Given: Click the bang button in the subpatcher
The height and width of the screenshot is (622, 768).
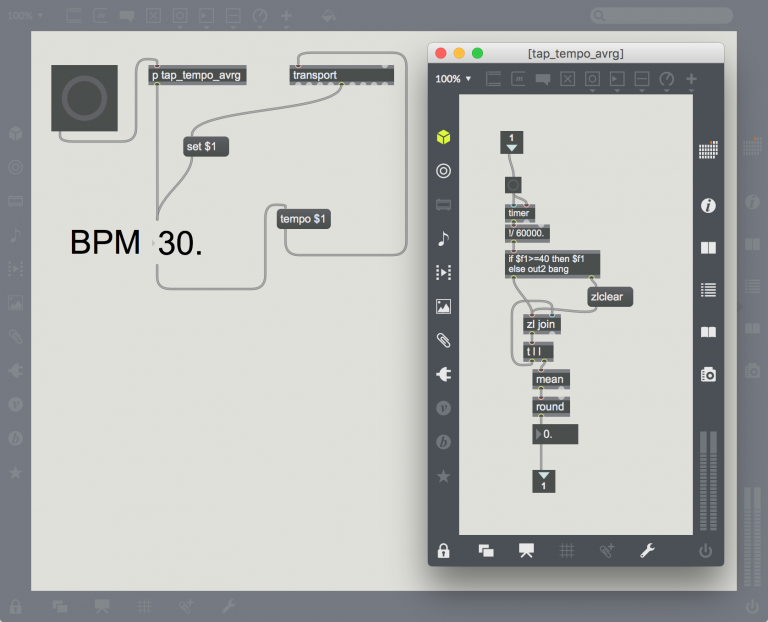Looking at the screenshot, I should point(513,185).
